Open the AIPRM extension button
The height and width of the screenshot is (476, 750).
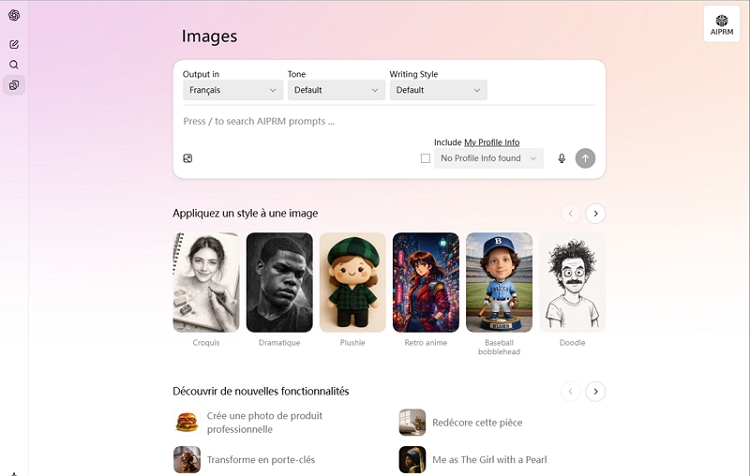pos(721,24)
